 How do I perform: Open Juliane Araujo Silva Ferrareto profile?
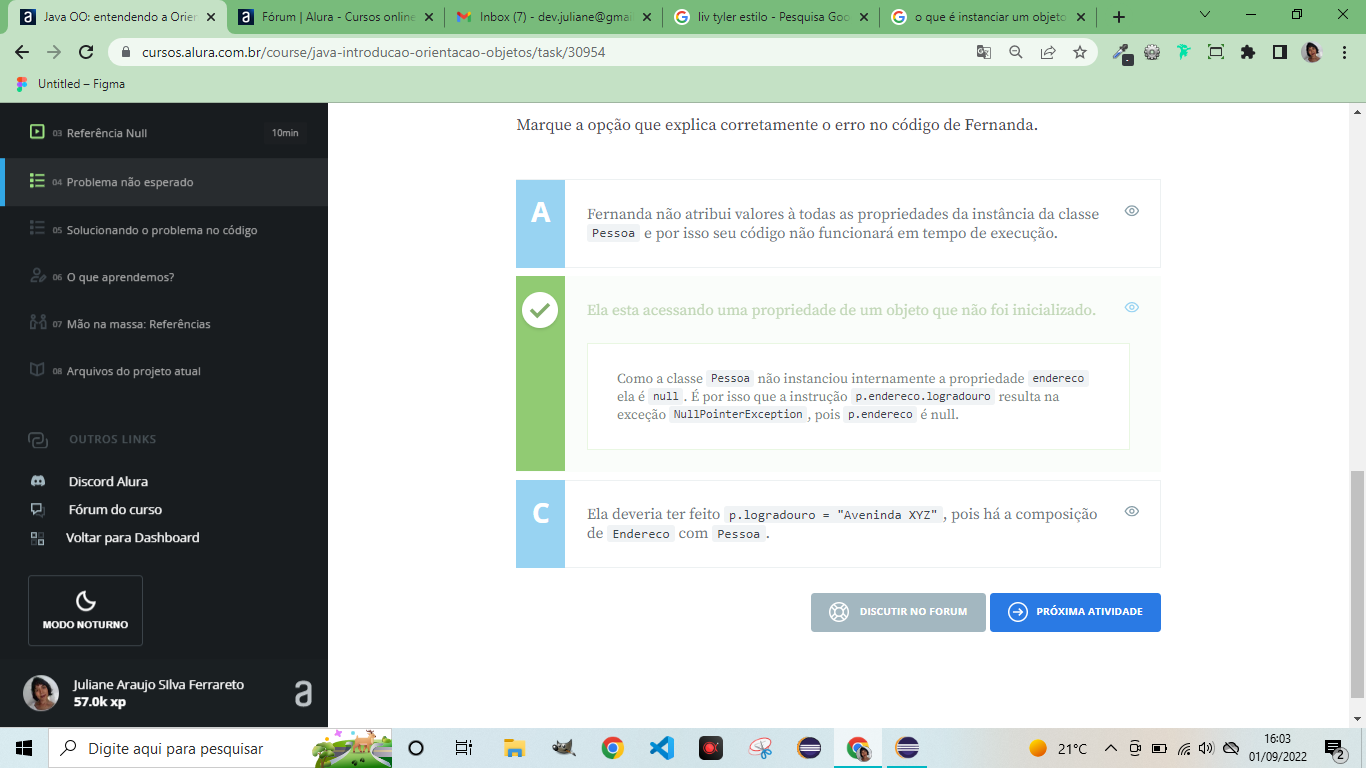[x=158, y=685]
